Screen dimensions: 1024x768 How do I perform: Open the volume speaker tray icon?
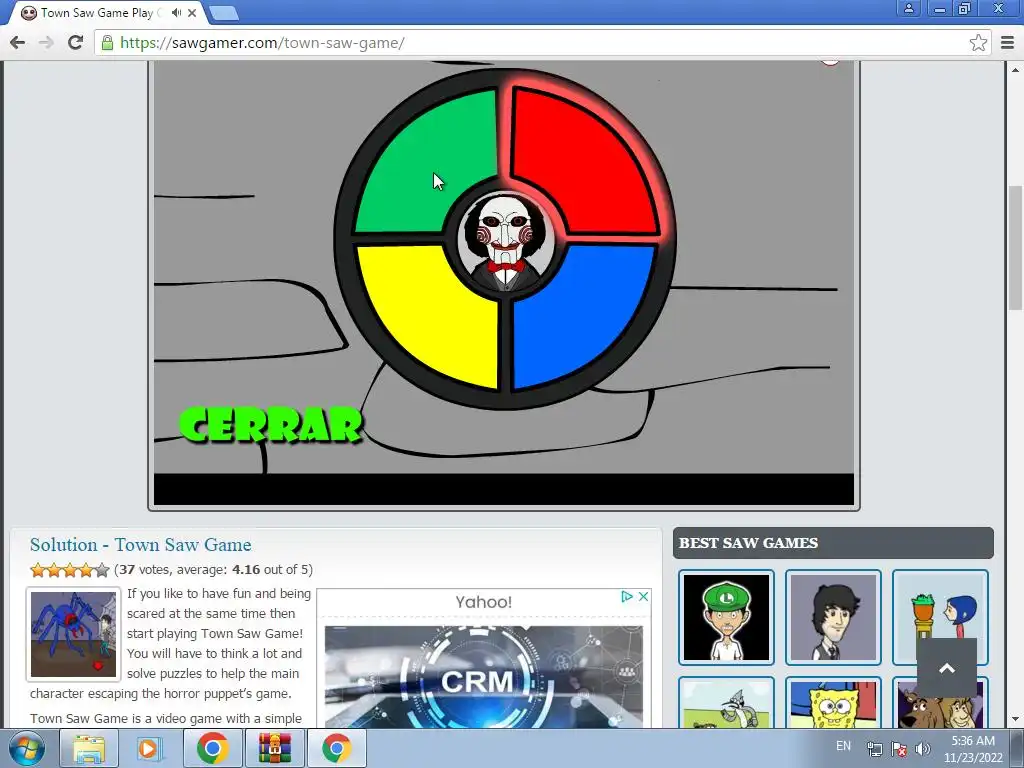(x=923, y=749)
